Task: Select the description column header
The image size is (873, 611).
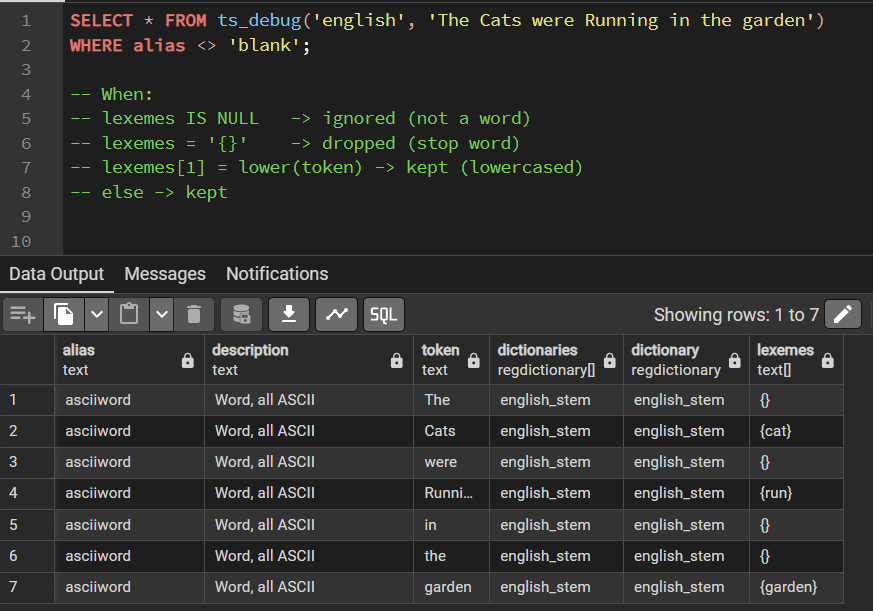Action: tap(309, 360)
